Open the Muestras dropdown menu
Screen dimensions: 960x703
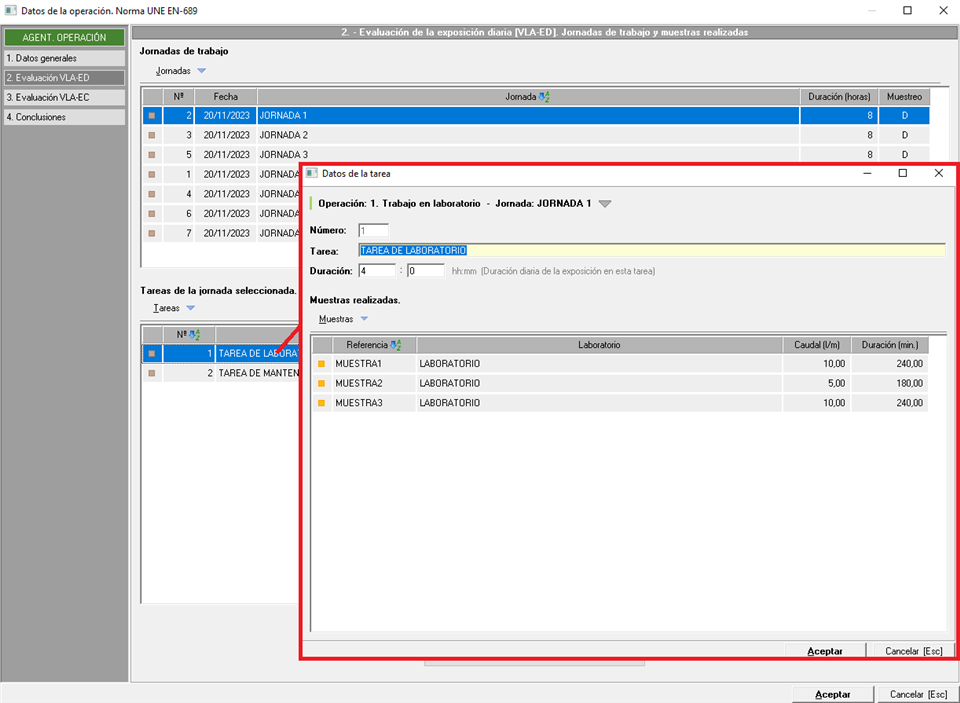click(343, 319)
